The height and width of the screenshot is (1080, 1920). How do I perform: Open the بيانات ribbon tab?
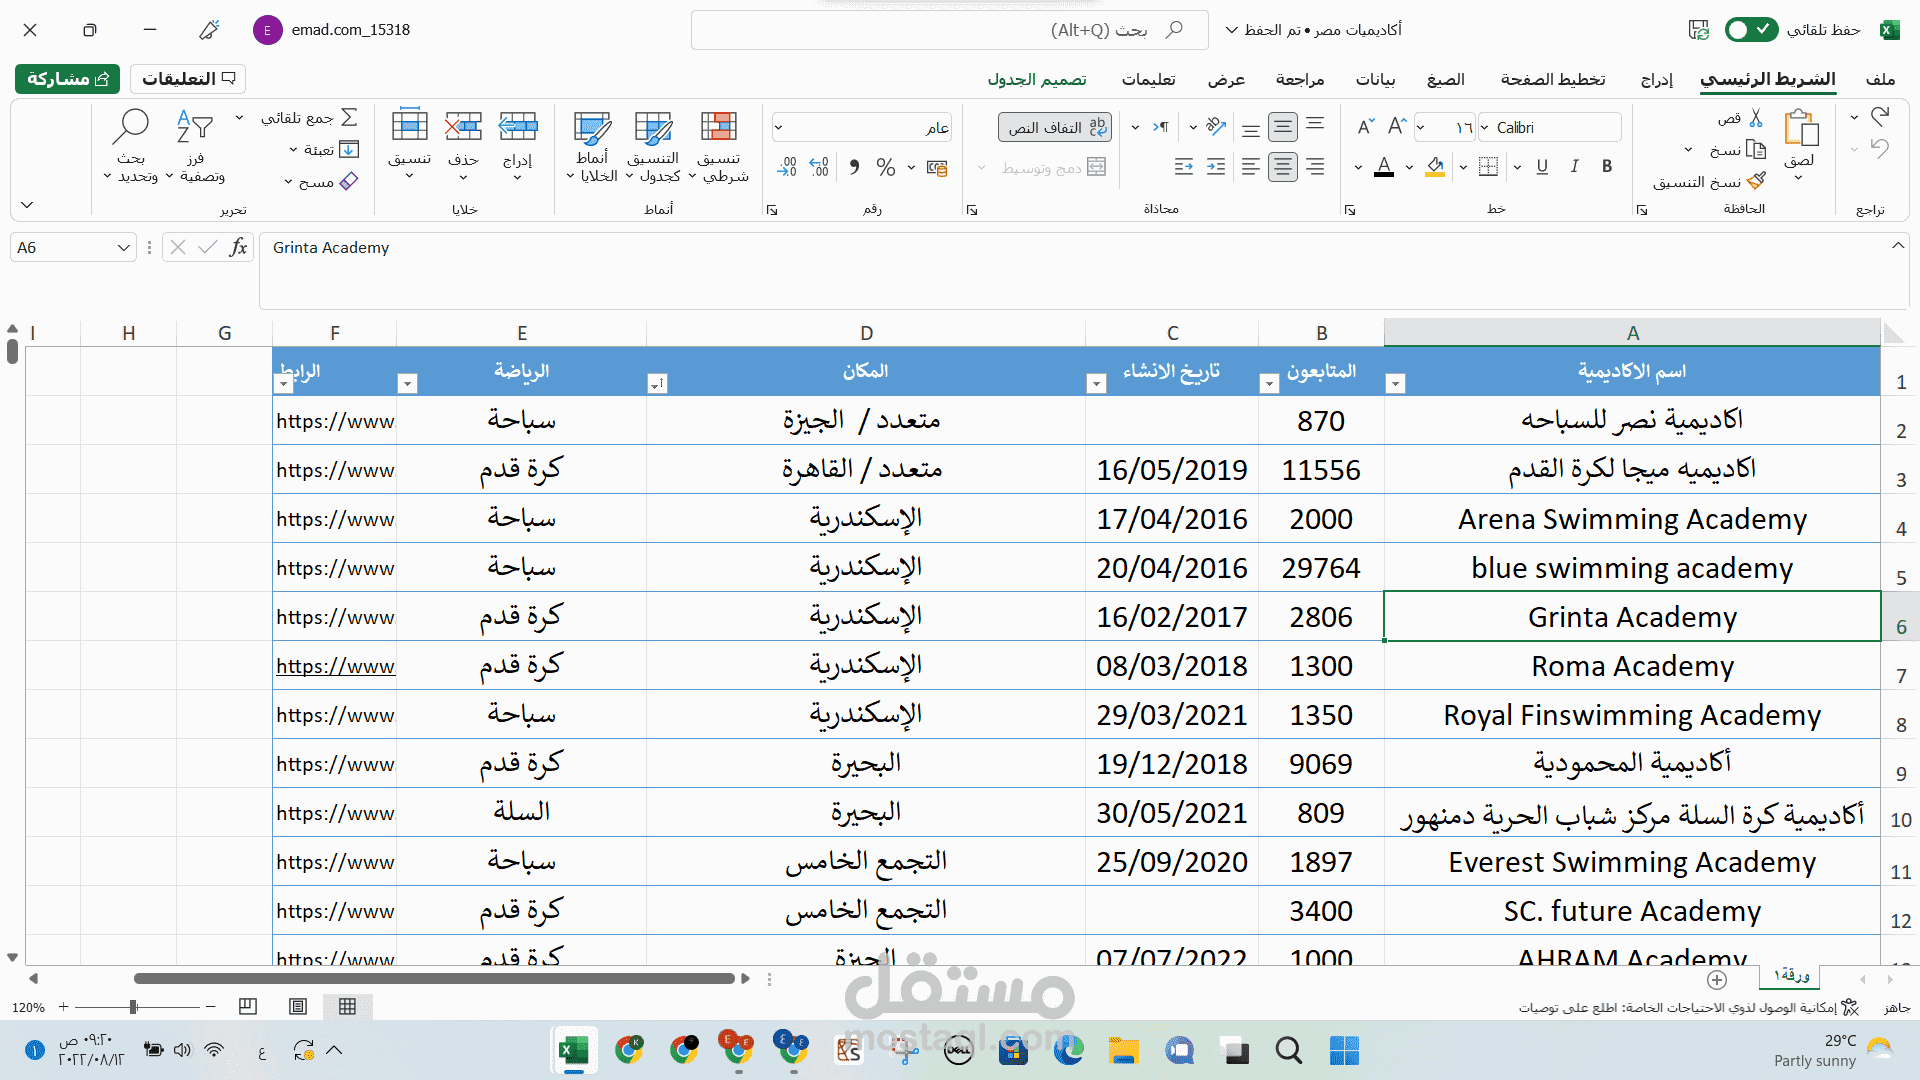pyautogui.click(x=1375, y=79)
